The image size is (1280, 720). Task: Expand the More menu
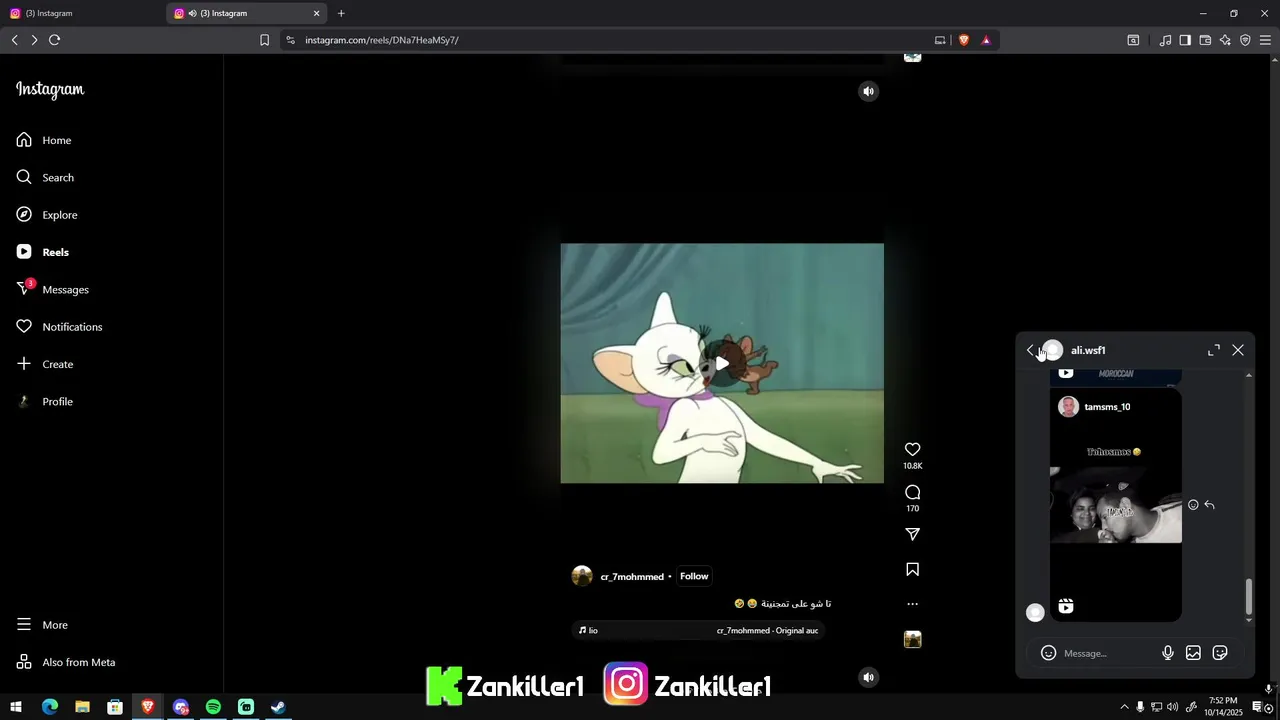coord(55,625)
